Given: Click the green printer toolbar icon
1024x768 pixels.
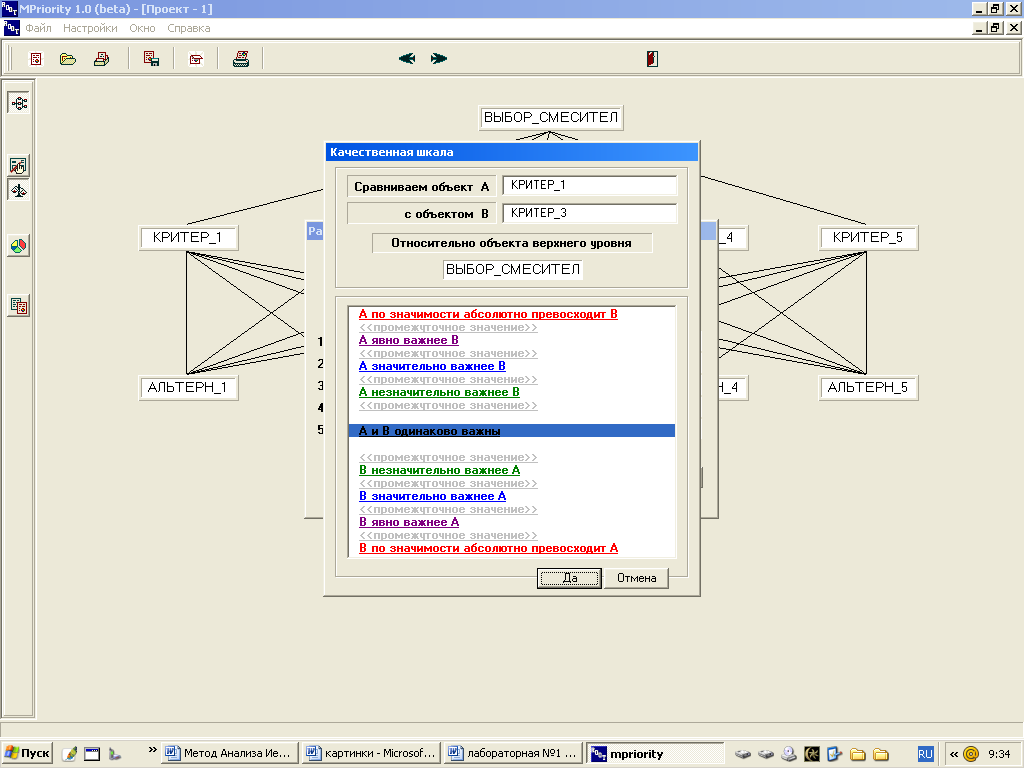Looking at the screenshot, I should (x=241, y=59).
